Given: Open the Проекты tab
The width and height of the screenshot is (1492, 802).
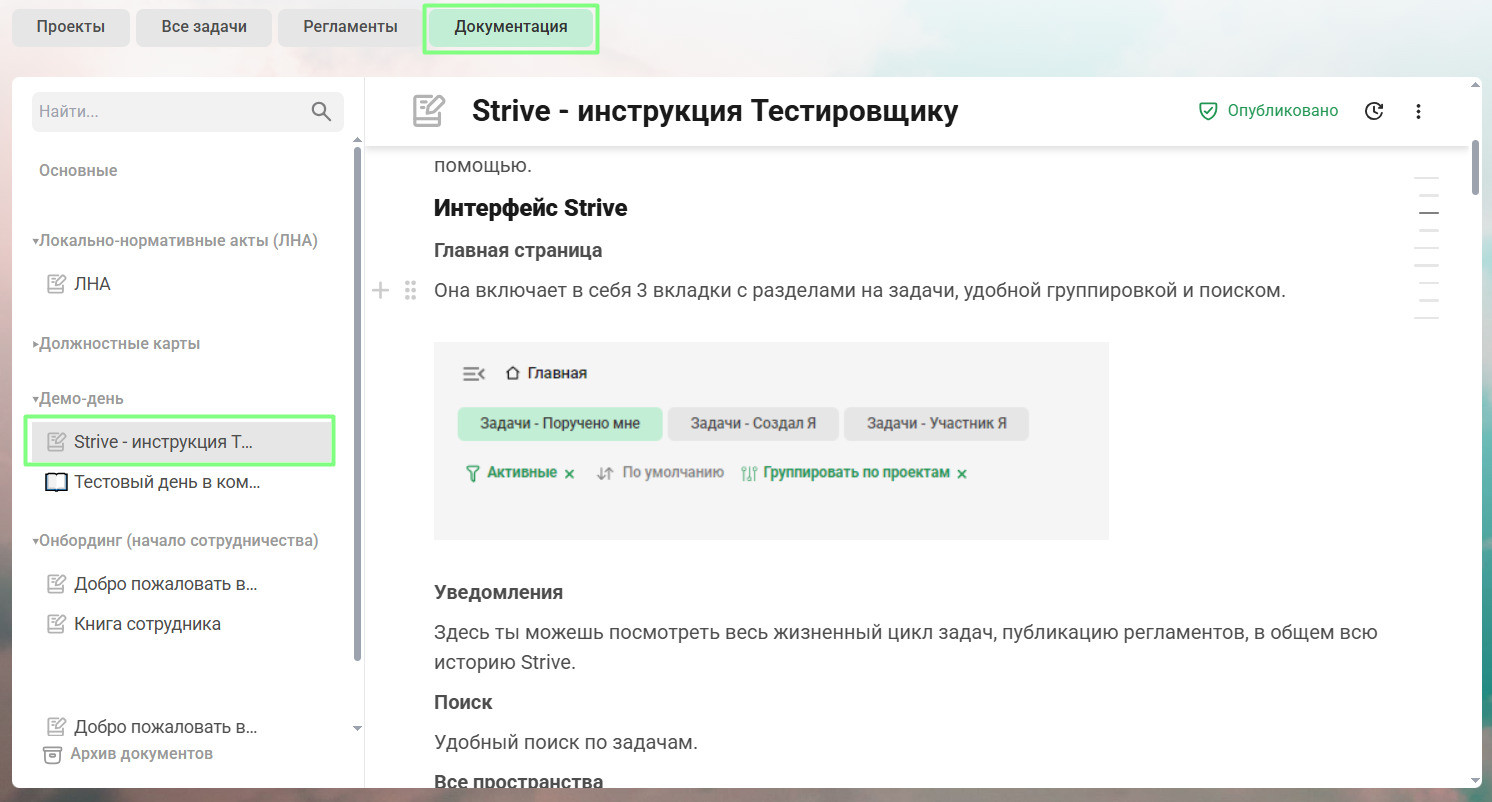Looking at the screenshot, I should pyautogui.click(x=71, y=27).
